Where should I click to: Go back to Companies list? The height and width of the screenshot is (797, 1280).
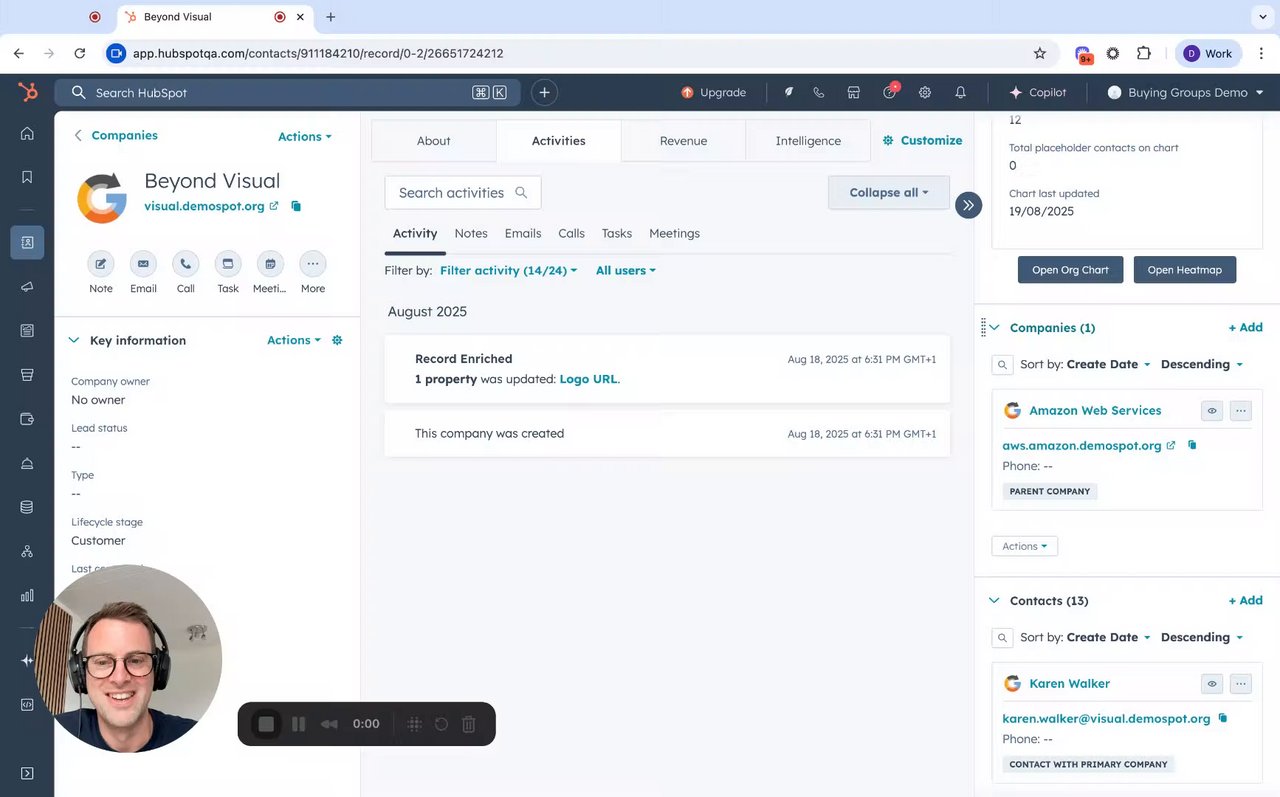point(116,135)
